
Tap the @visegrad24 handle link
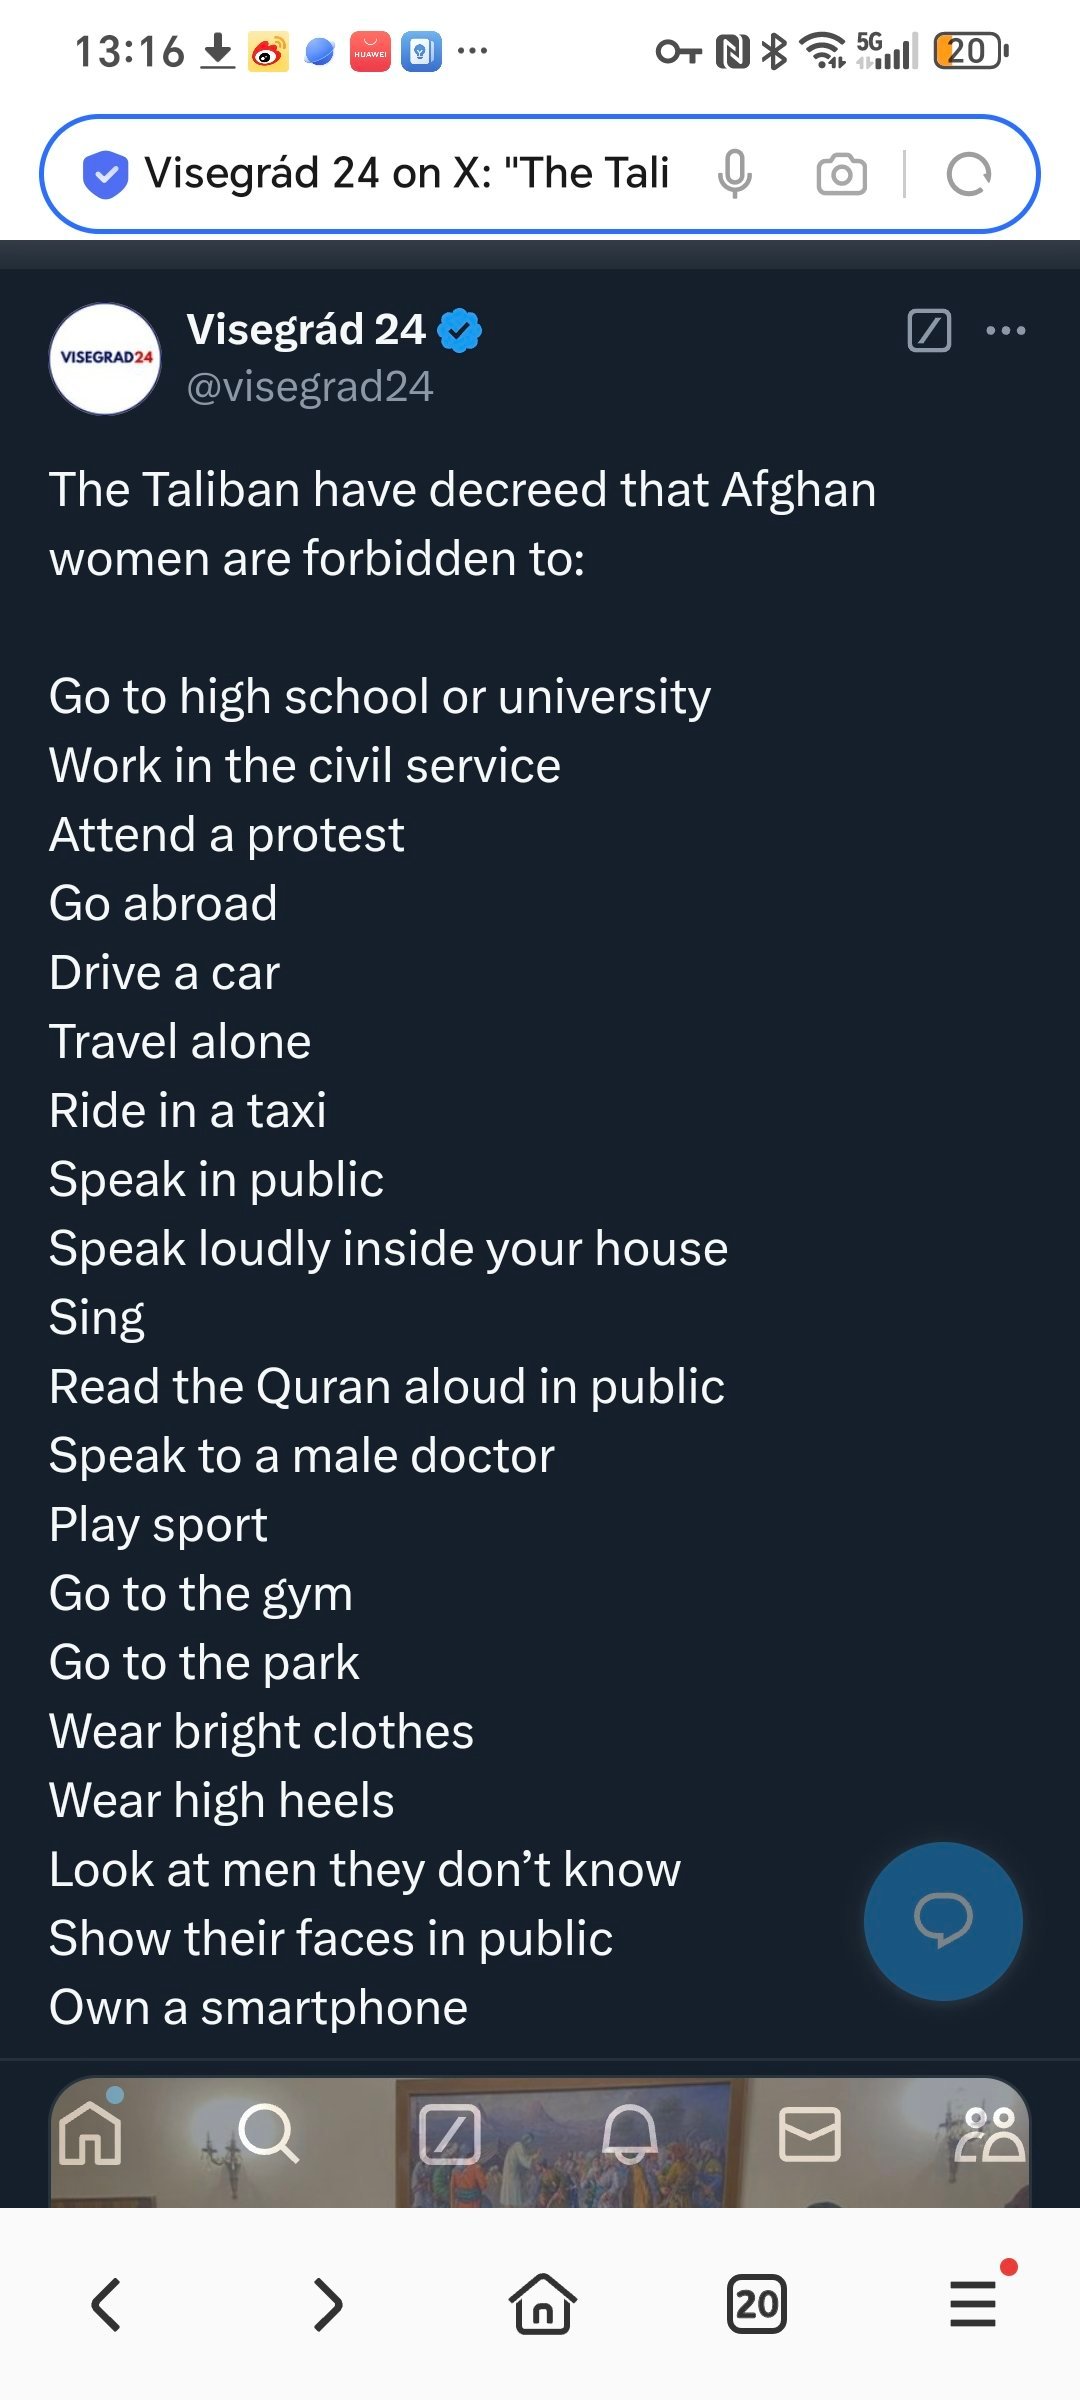[310, 387]
